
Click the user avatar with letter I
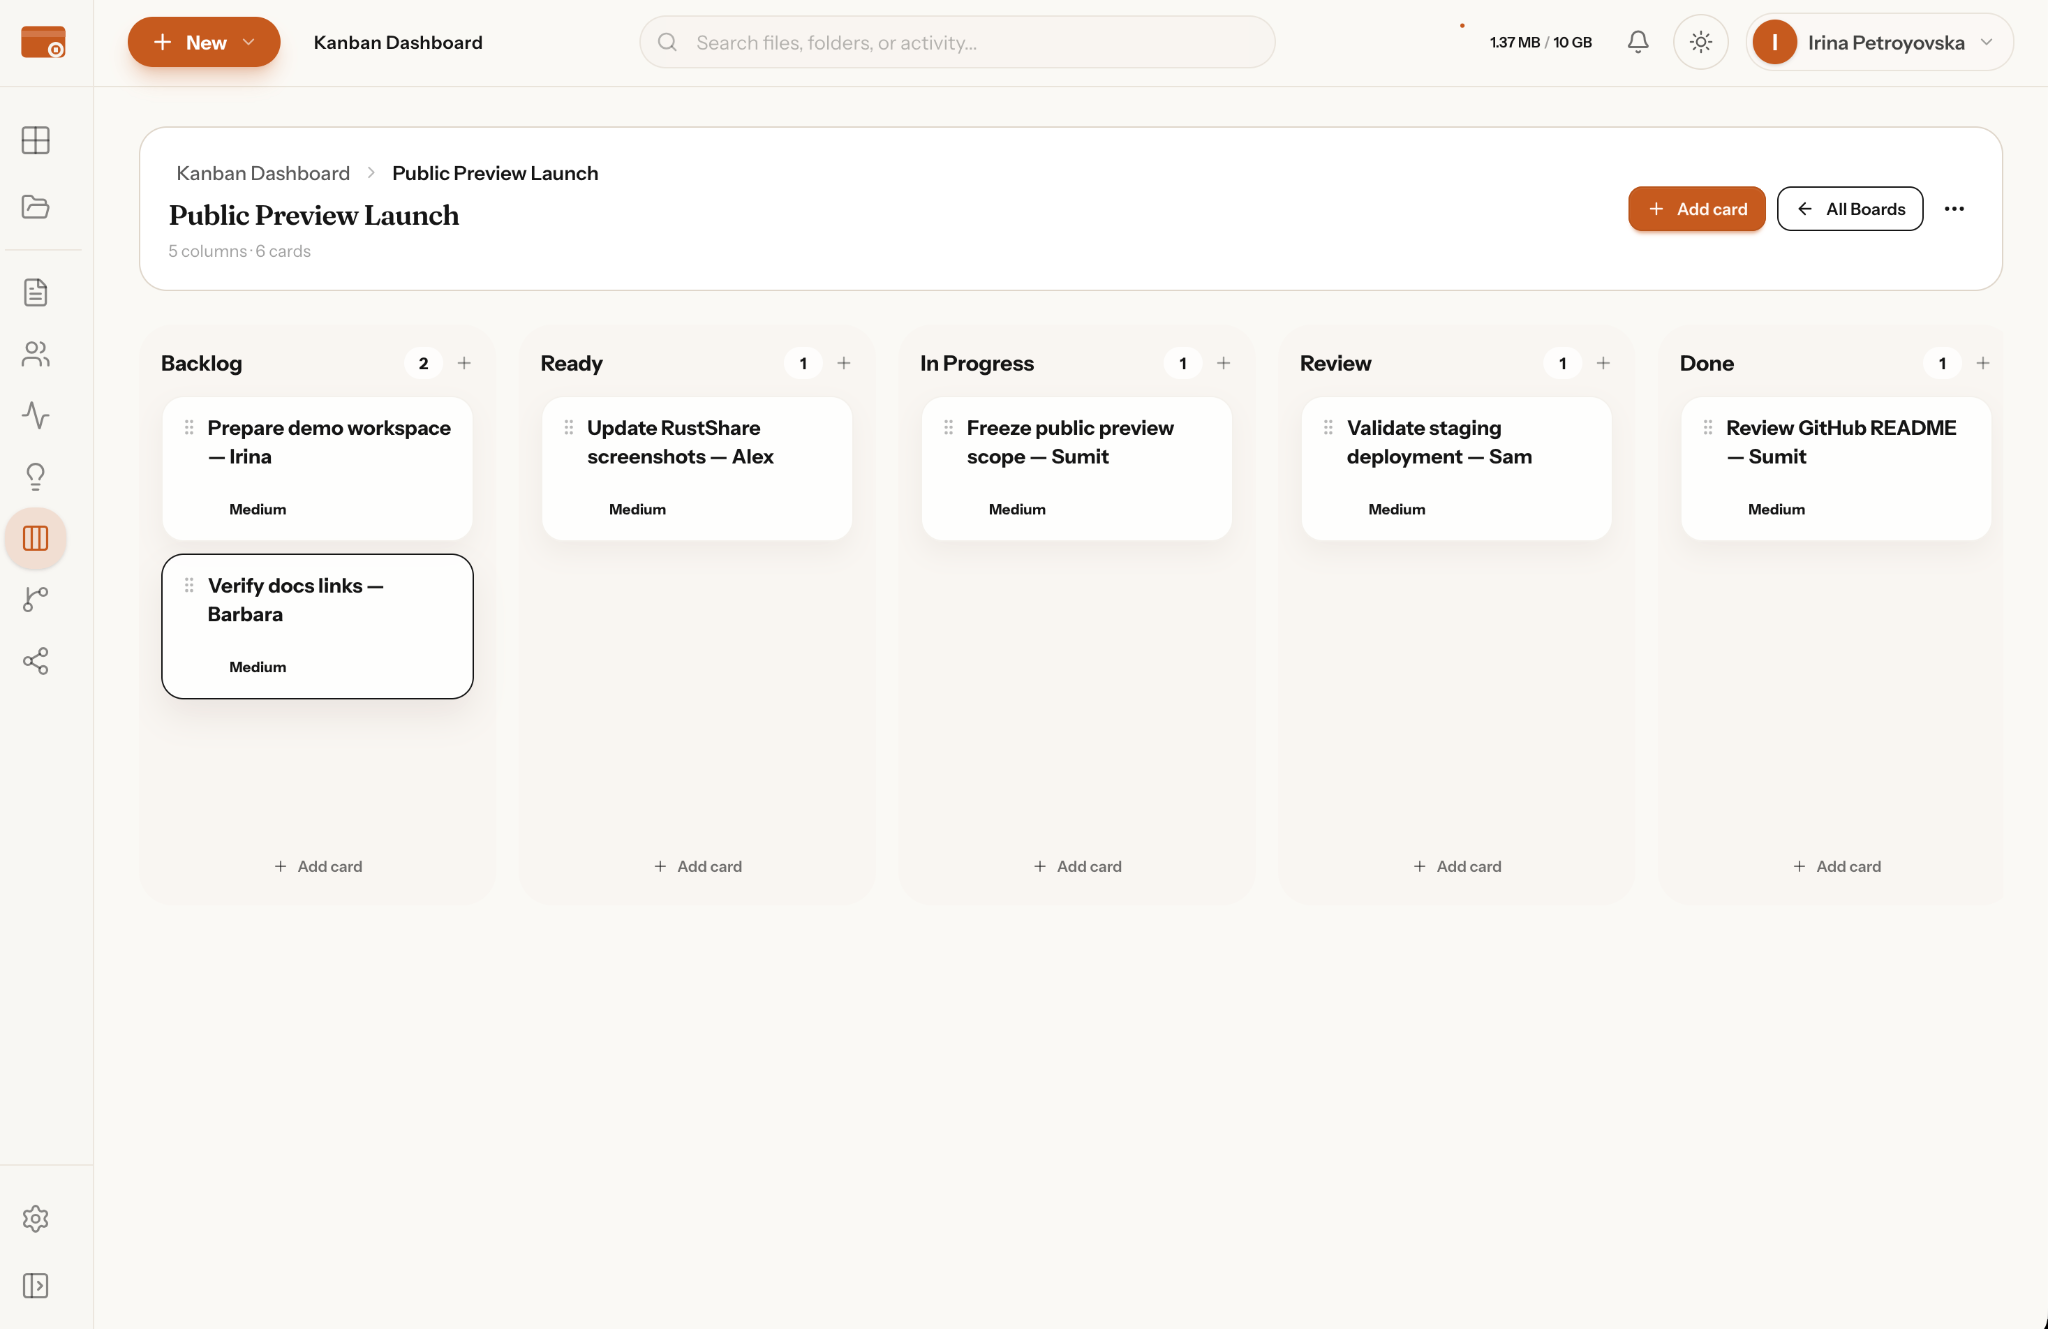[x=1775, y=42]
